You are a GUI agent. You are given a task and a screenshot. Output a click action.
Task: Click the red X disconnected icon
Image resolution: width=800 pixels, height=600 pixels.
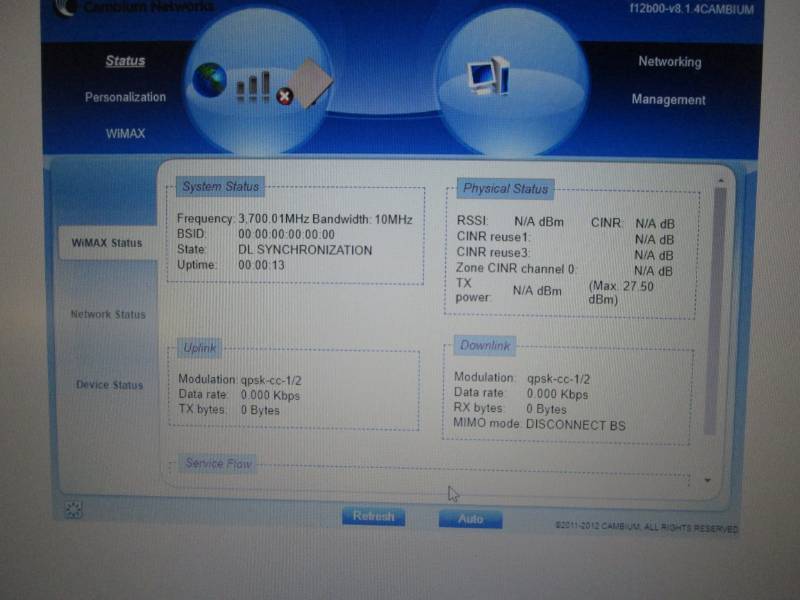(x=285, y=96)
